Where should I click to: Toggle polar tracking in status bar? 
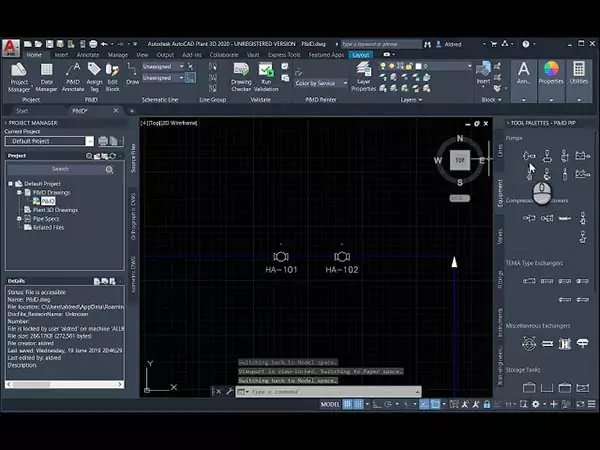pos(388,404)
